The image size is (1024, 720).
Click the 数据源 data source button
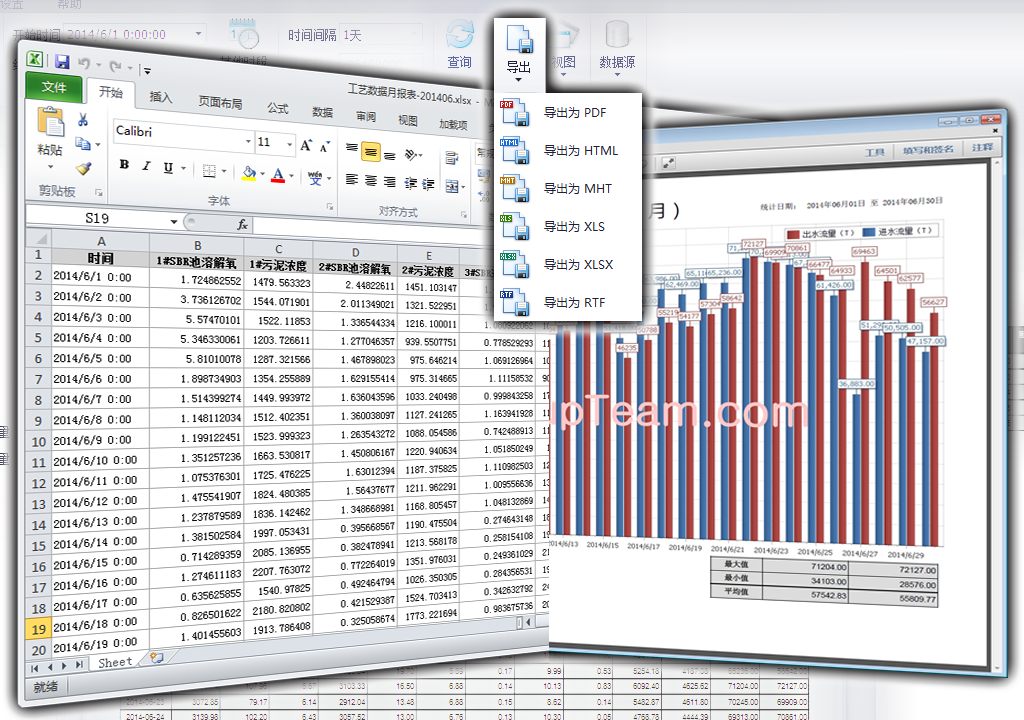click(x=617, y=47)
